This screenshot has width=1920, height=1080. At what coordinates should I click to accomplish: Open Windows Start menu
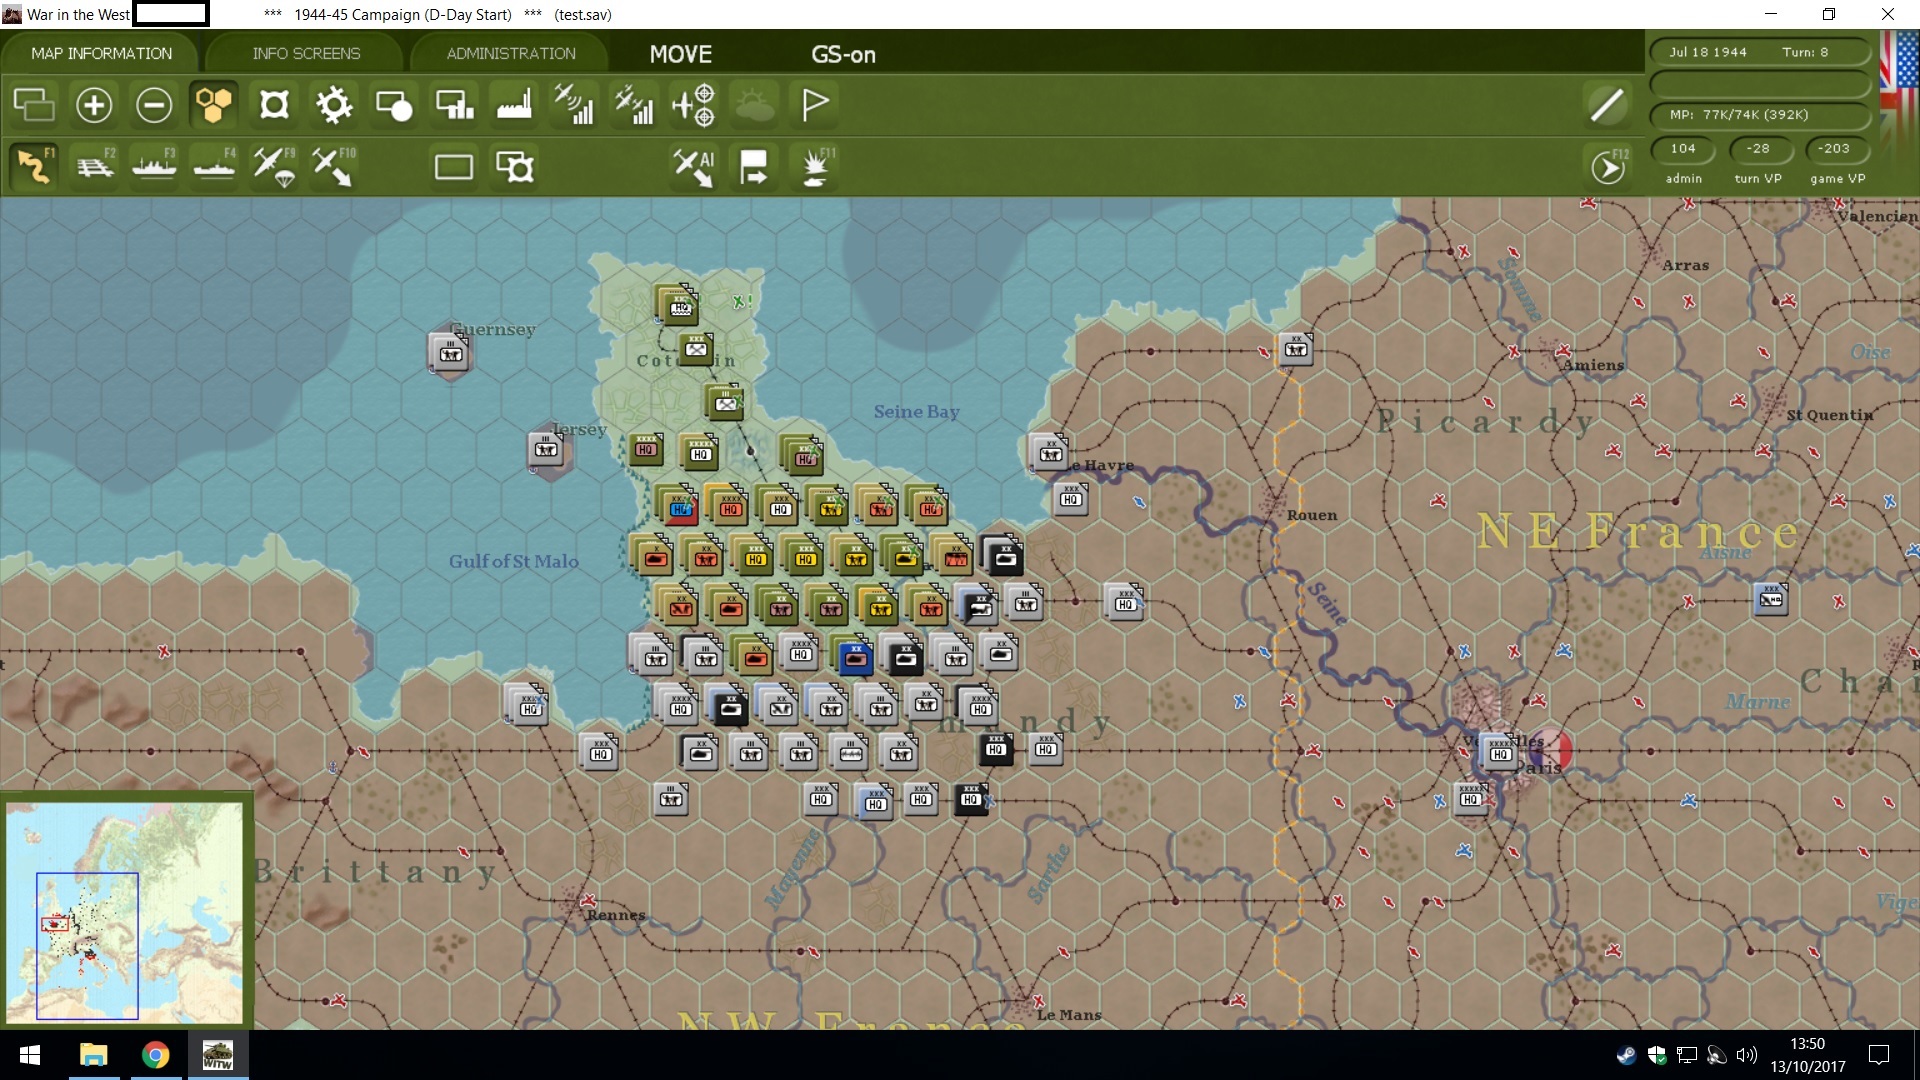click(x=30, y=1055)
